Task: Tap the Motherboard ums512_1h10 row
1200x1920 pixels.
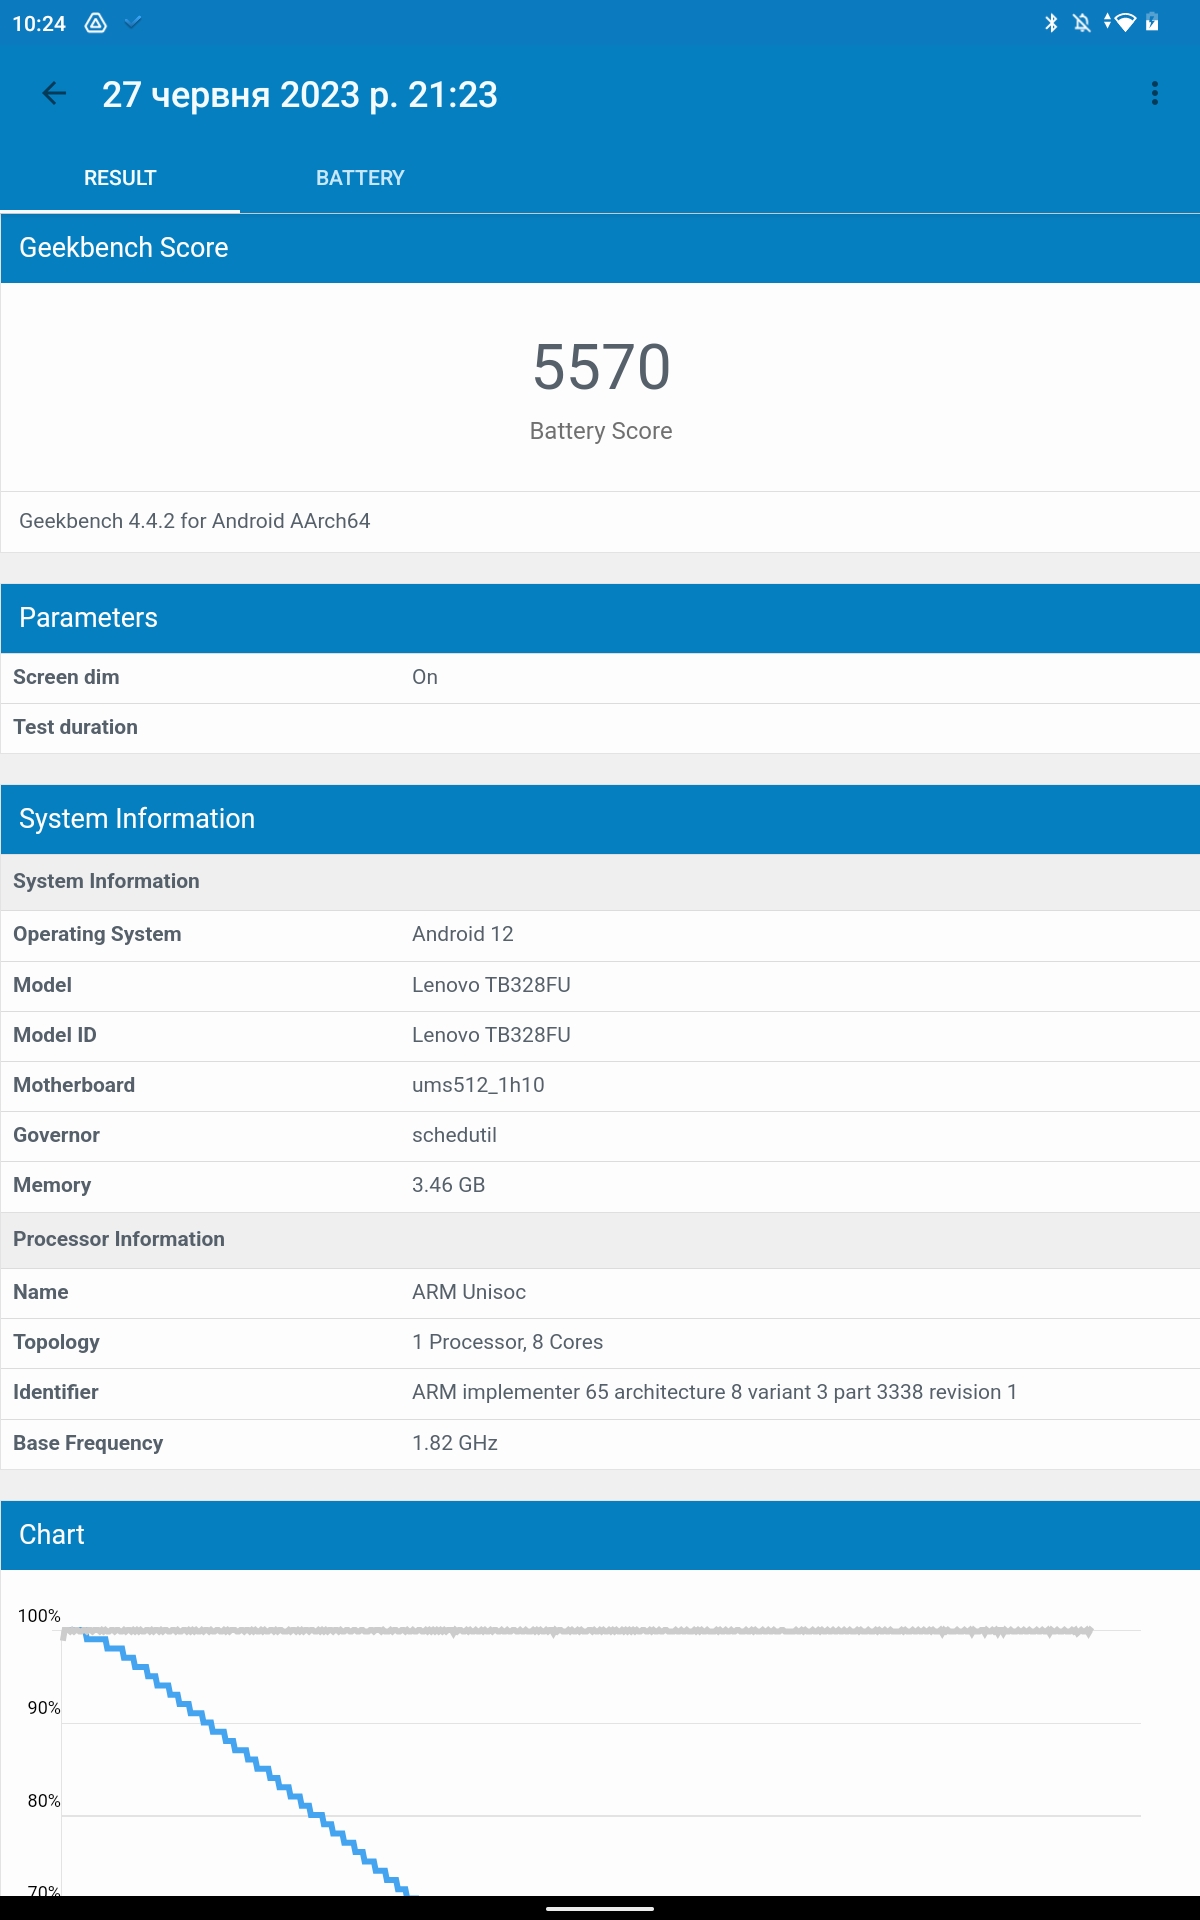Action: 600,1086
